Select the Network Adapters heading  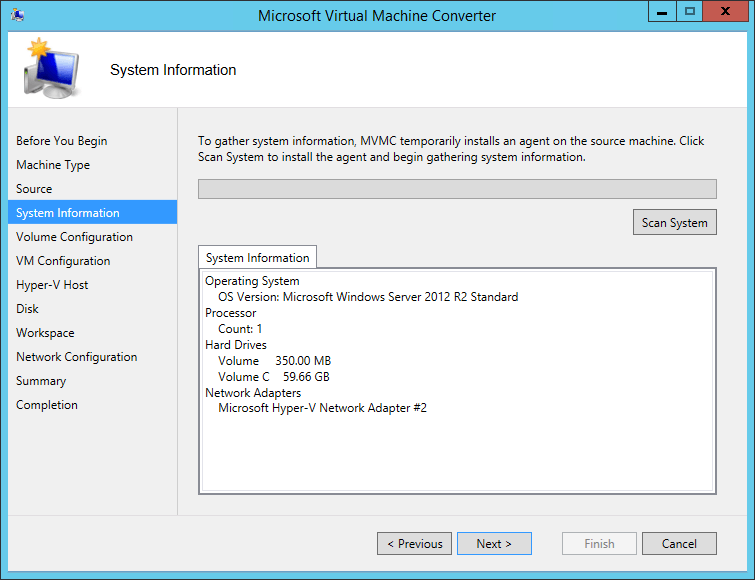pyautogui.click(x=253, y=393)
